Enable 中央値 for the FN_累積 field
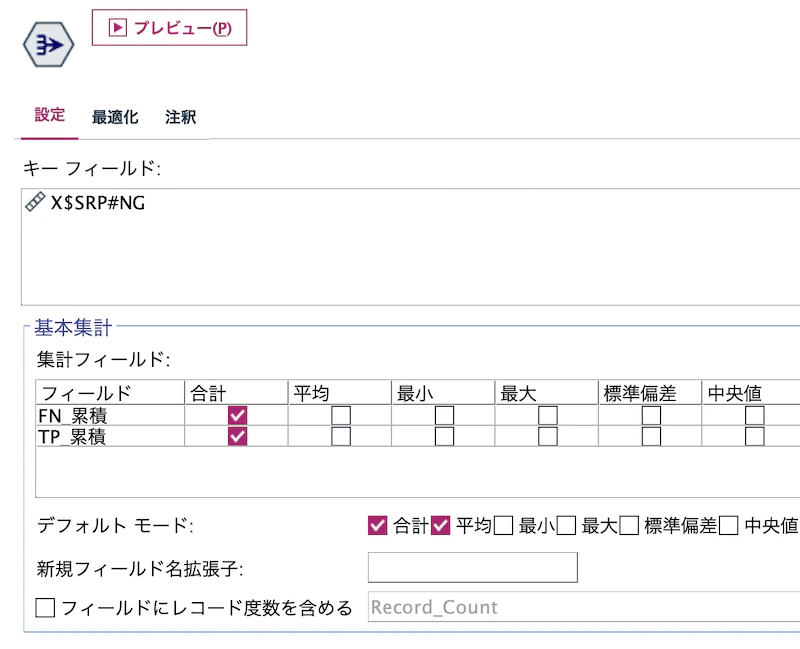The height and width of the screenshot is (649, 800). tap(753, 413)
